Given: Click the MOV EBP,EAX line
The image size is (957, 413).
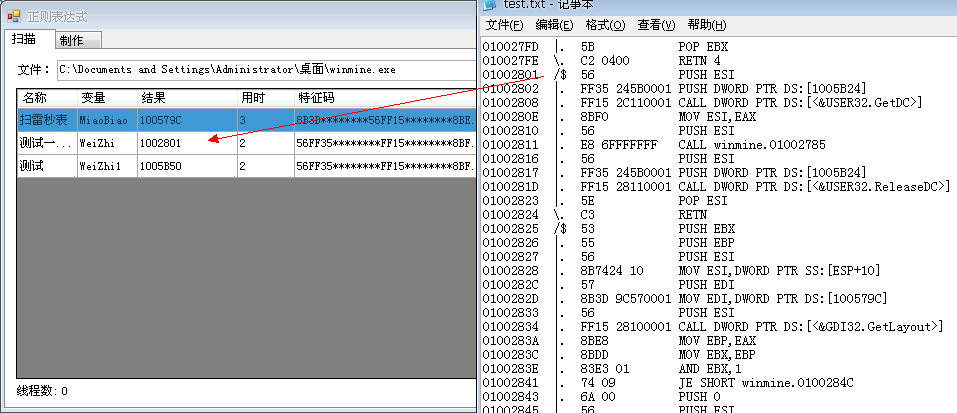Looking at the screenshot, I should [619, 341].
